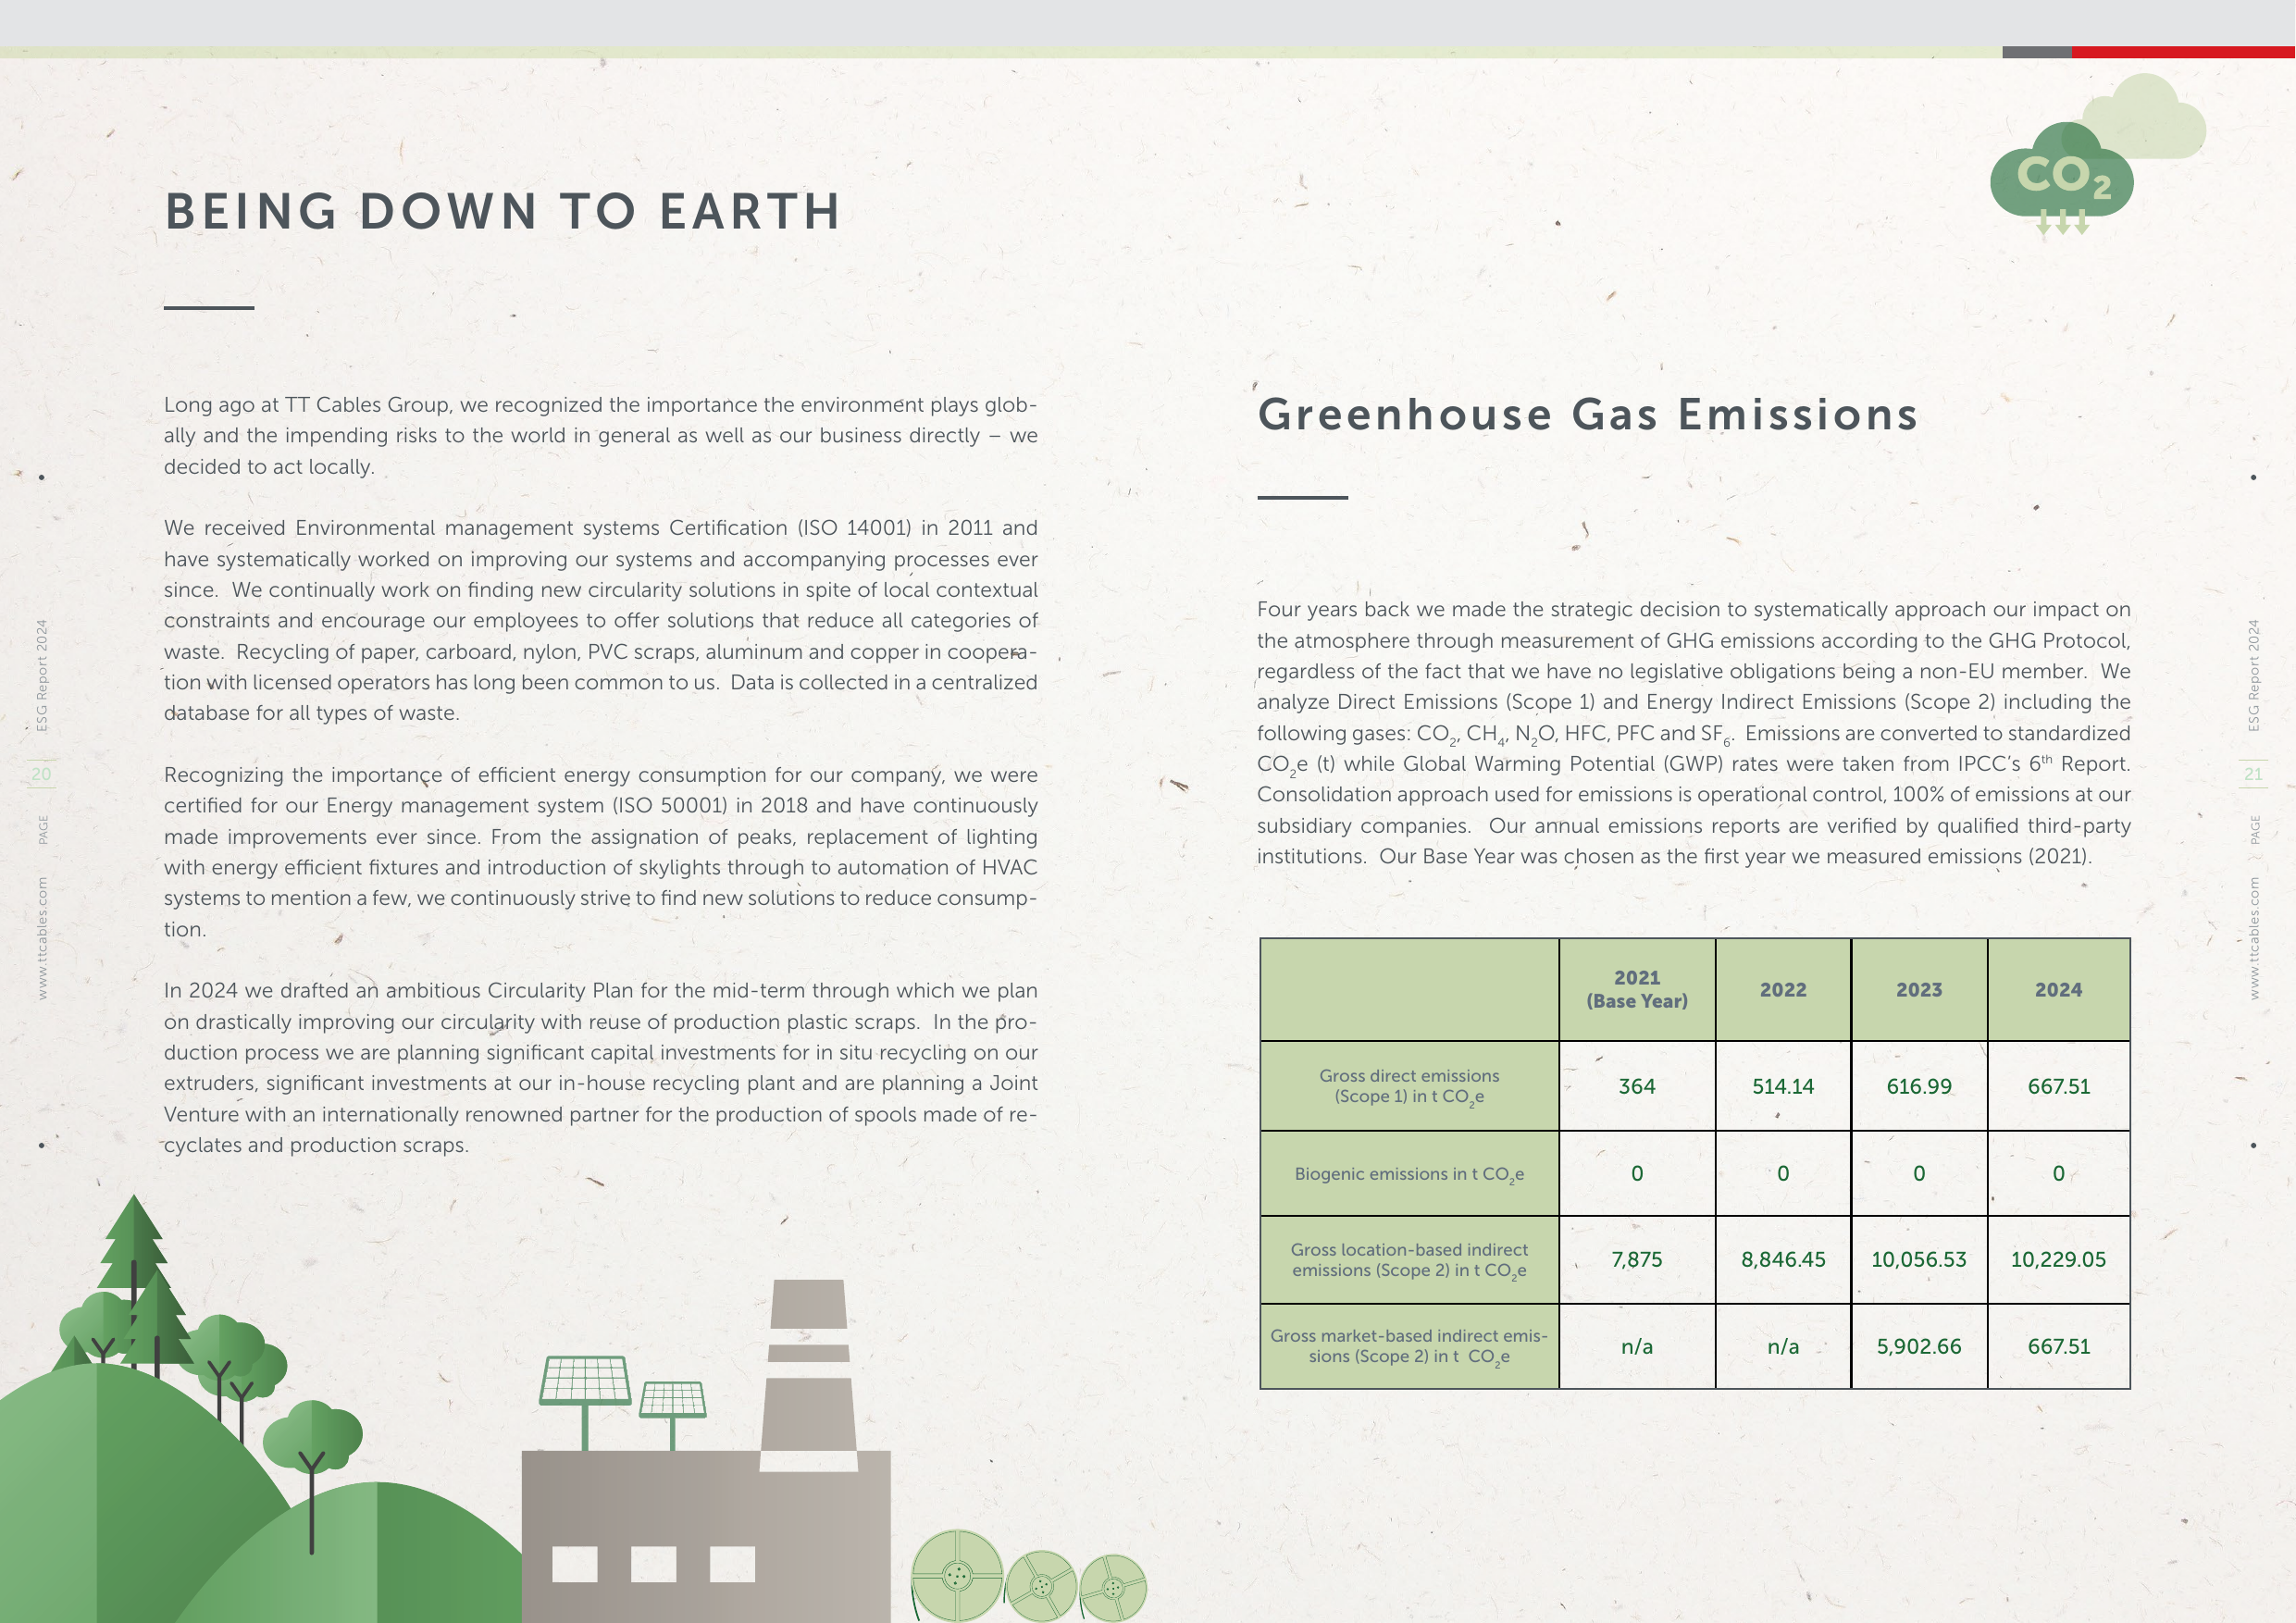Click the CO2 cloud icon
The image size is (2296, 1623).
[2061, 178]
